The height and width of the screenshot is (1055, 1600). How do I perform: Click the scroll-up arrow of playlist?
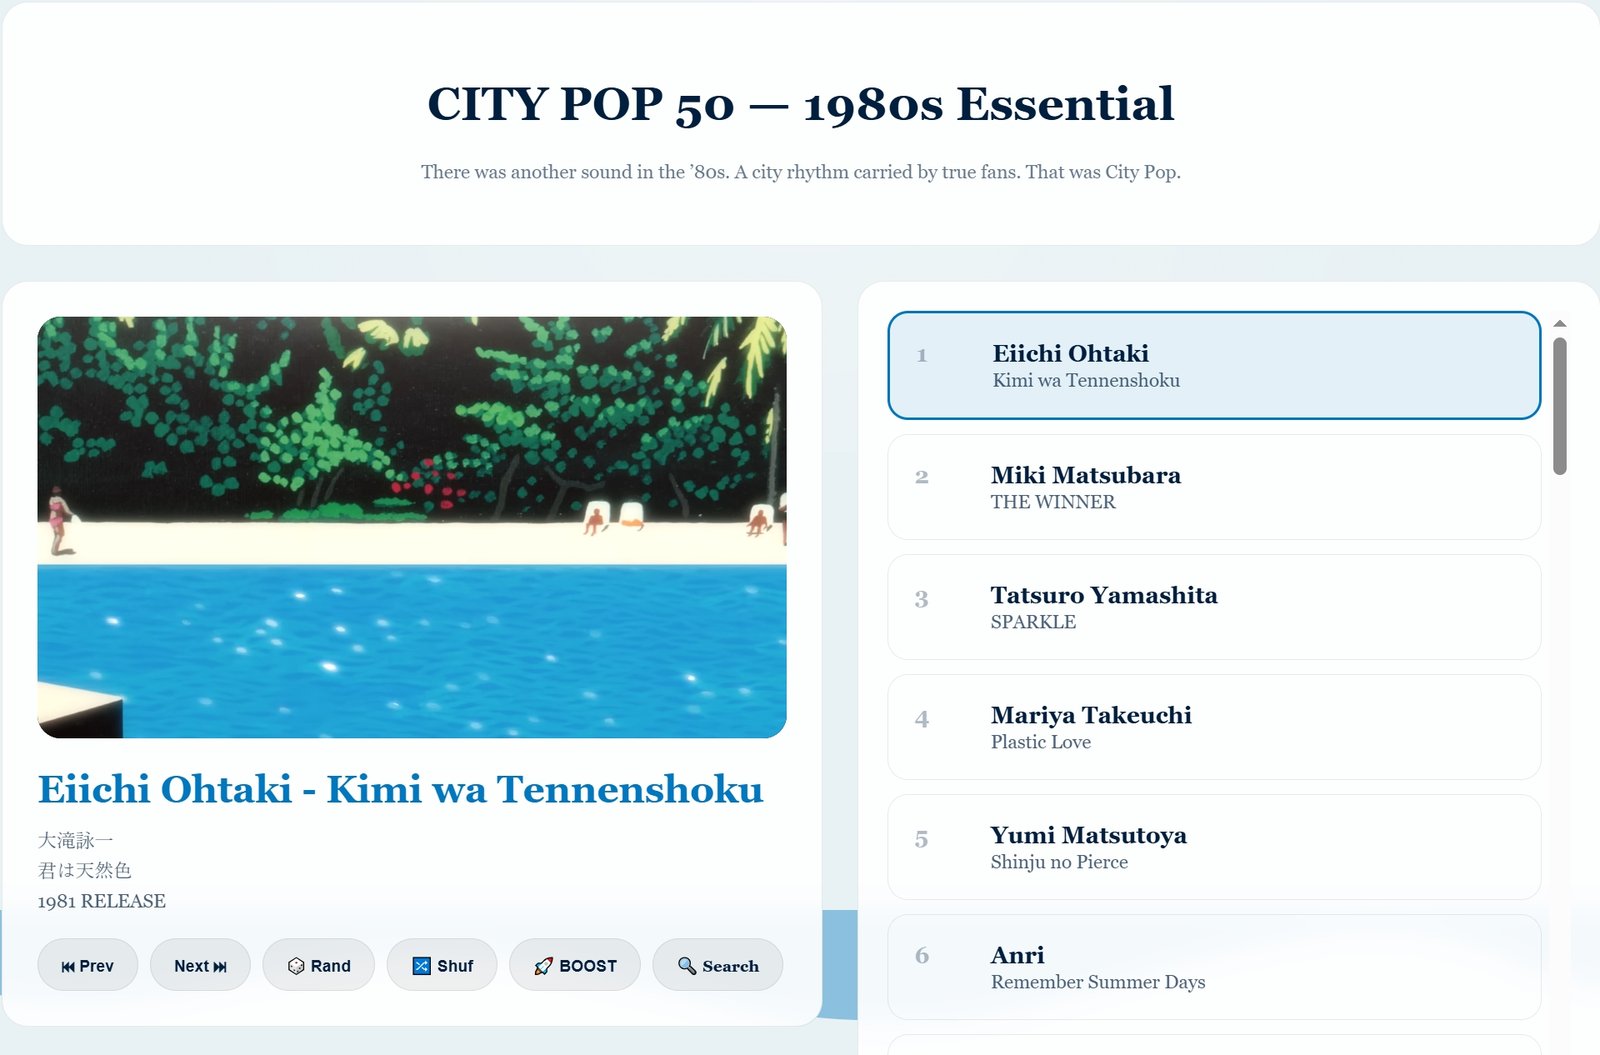[x=1559, y=324]
